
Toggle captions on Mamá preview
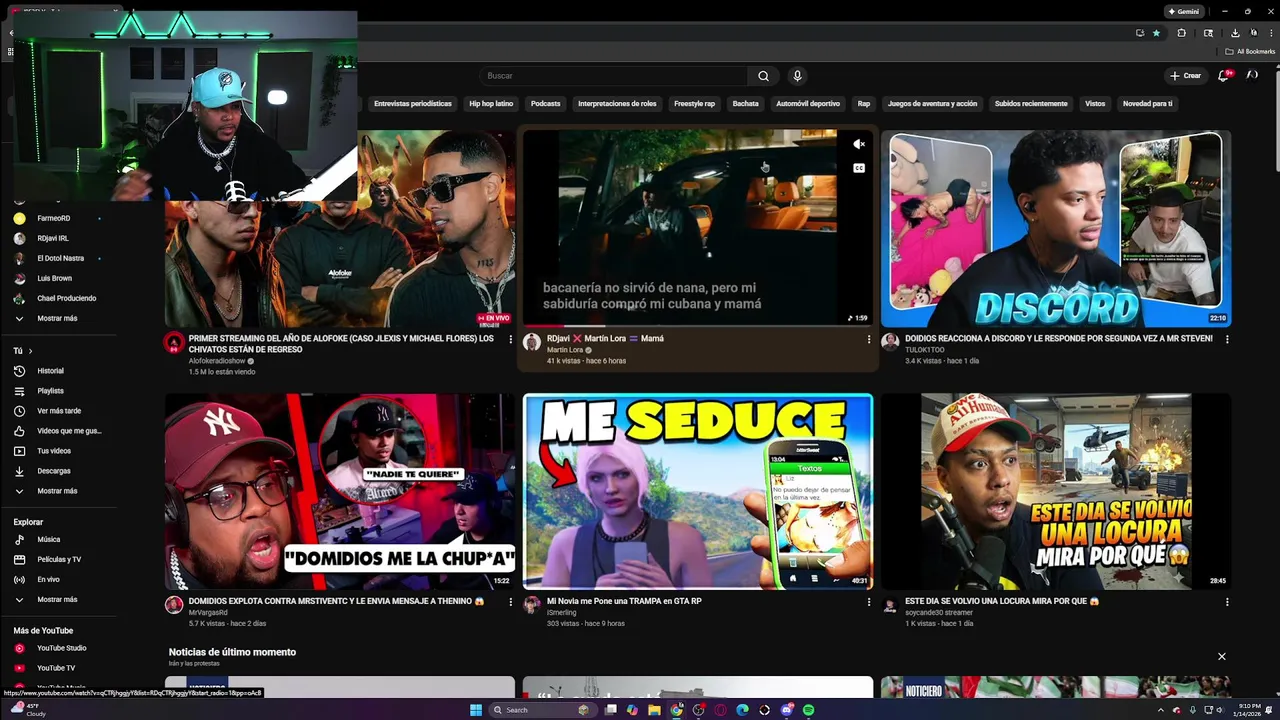(859, 168)
